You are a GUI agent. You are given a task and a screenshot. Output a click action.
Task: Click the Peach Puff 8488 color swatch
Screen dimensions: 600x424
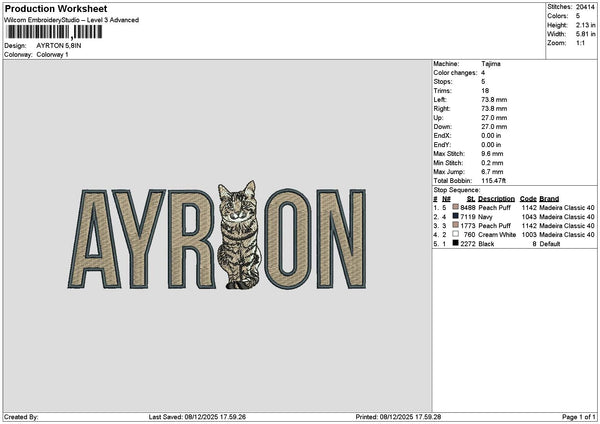tap(455, 207)
